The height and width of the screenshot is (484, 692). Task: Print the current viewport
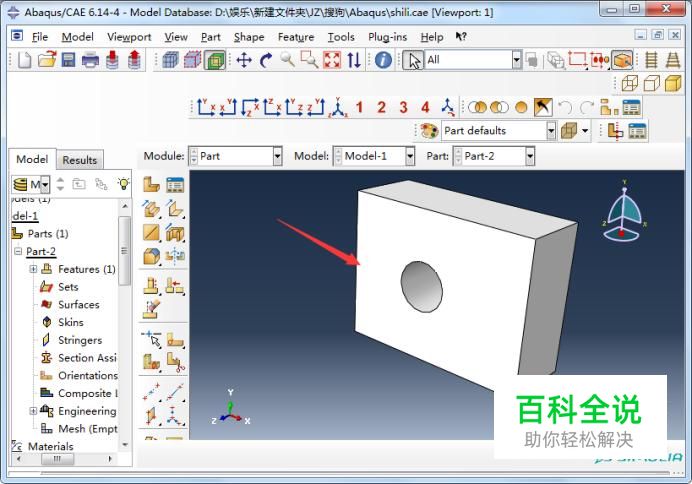[x=90, y=60]
